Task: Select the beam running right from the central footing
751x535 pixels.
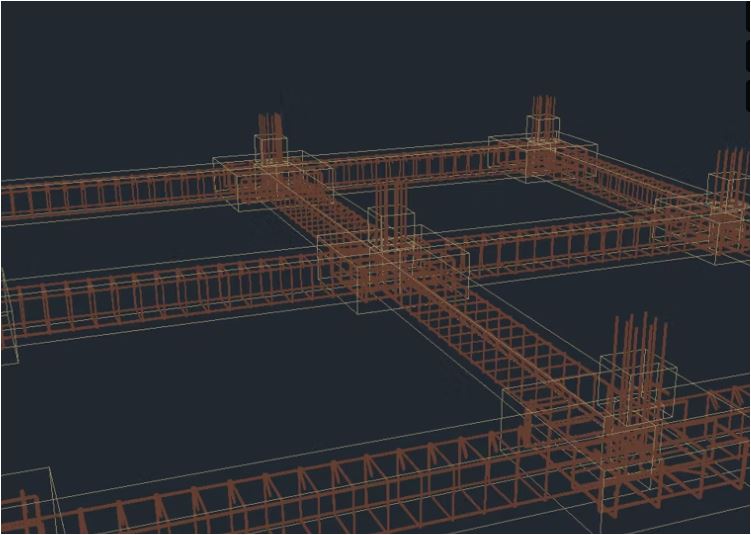Action: (x=560, y=245)
